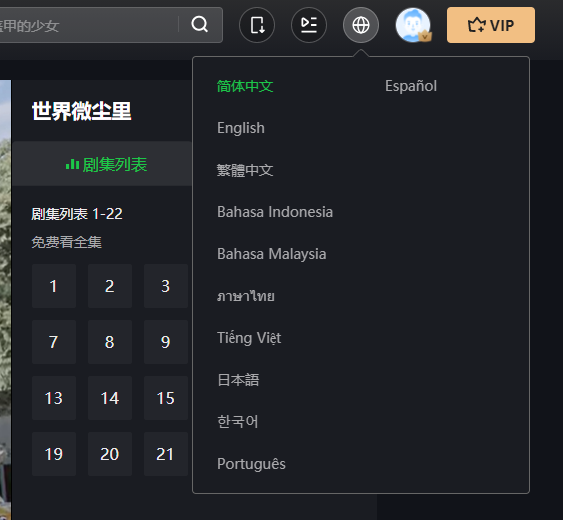This screenshot has height=520, width=563.
Task: Play episode 9
Action: click(166, 342)
